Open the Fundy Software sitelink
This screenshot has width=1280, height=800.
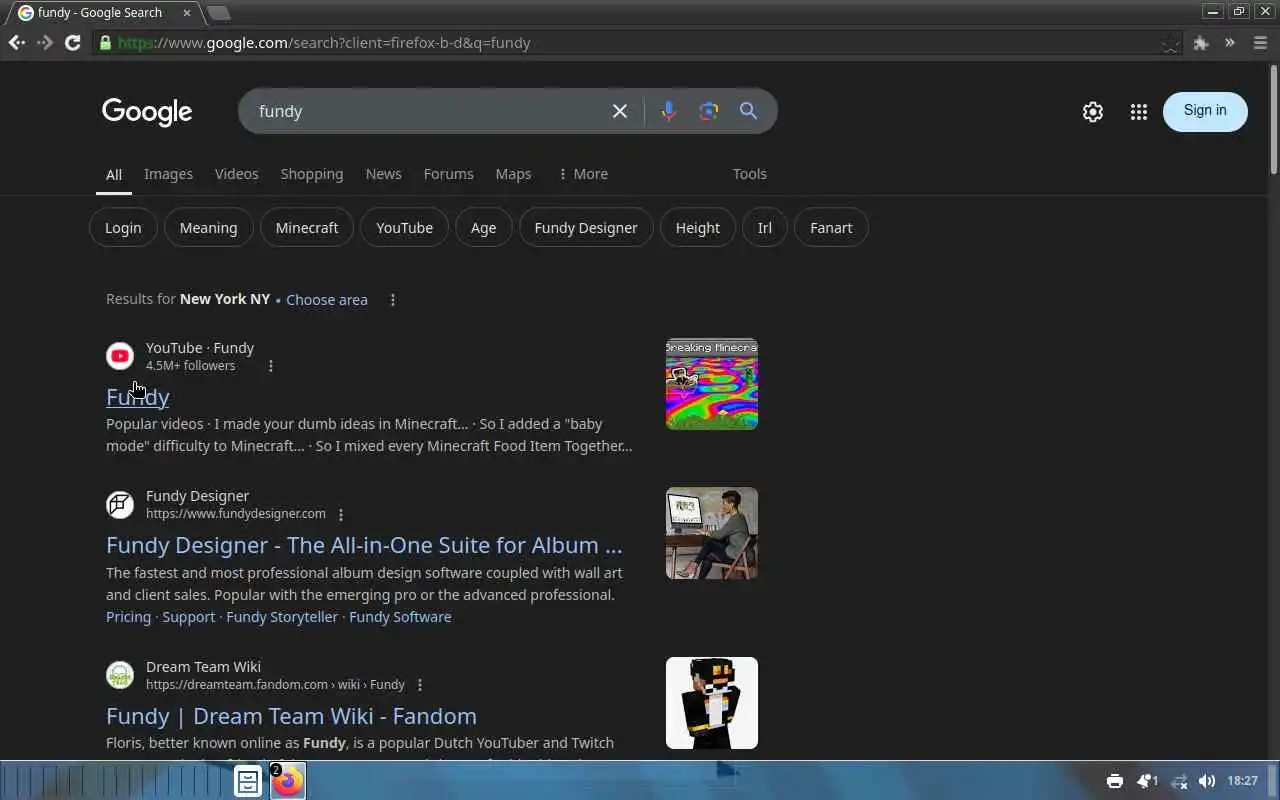pyautogui.click(x=400, y=617)
